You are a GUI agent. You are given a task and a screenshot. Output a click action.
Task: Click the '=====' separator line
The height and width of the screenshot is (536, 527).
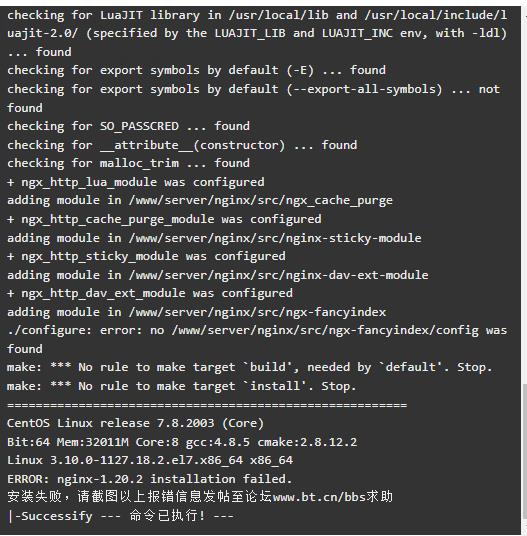207,405
